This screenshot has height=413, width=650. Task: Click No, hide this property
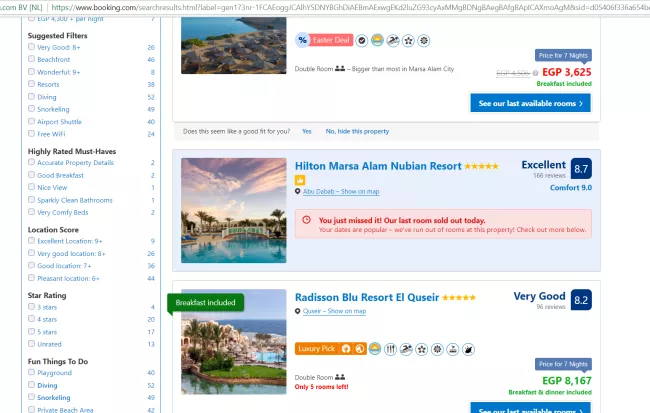coord(357,131)
